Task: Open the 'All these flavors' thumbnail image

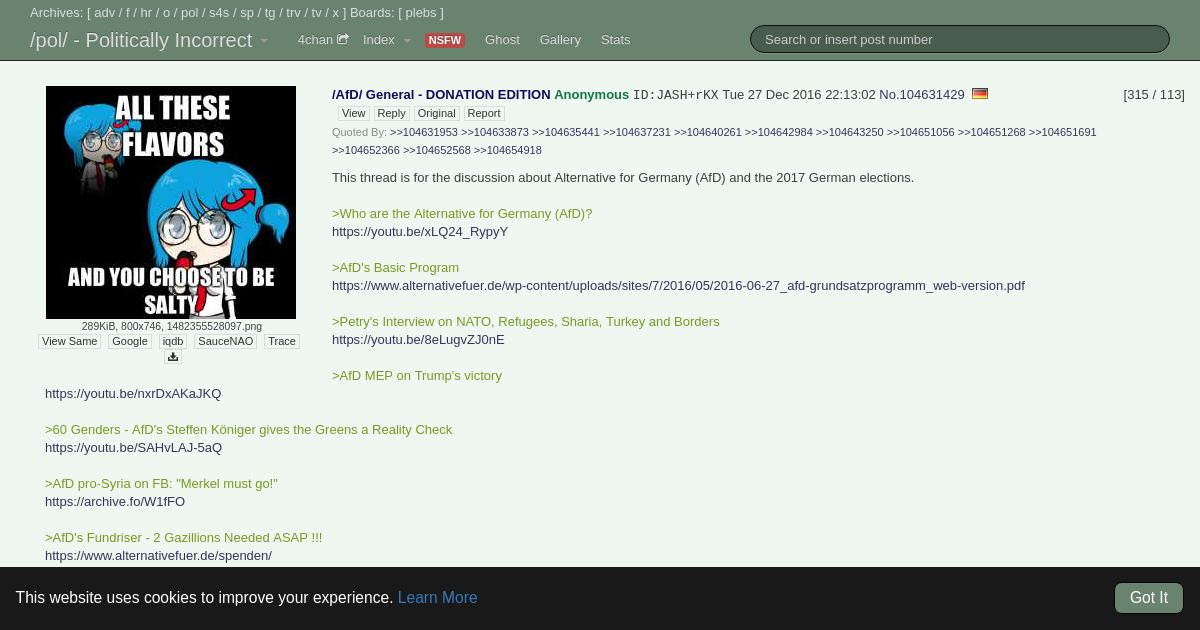Action: point(171,202)
